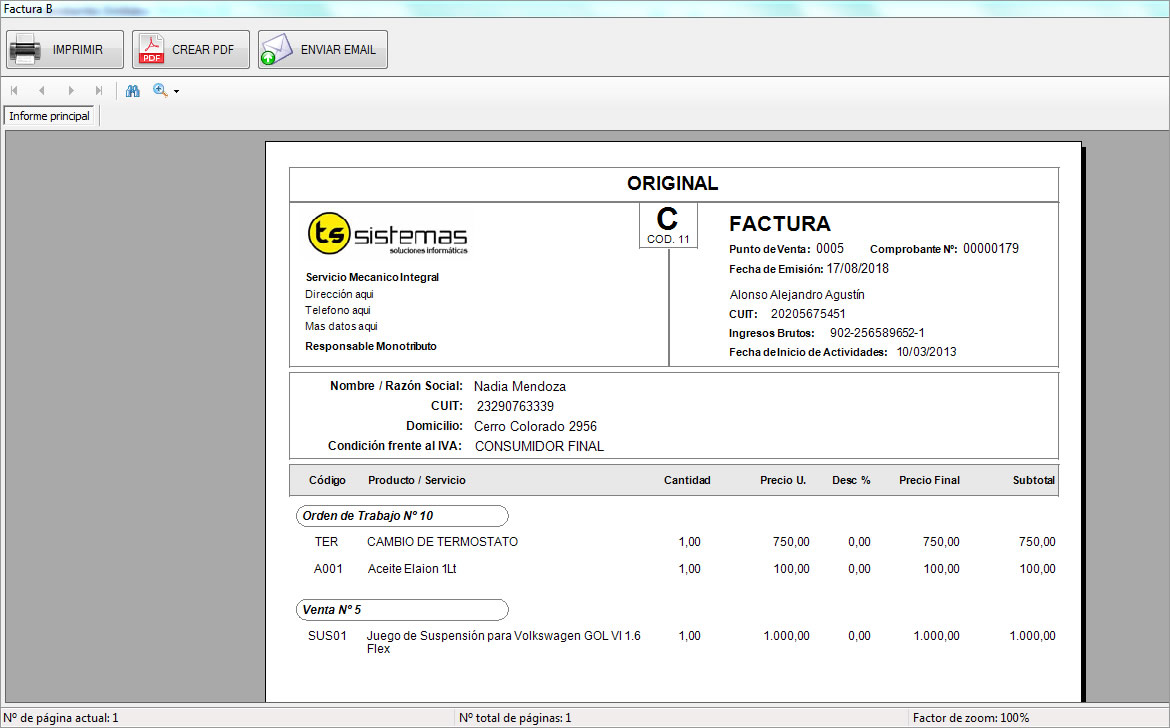The image size is (1170, 728).
Task: Click customer name Nadia Mendoza
Action: tap(520, 386)
